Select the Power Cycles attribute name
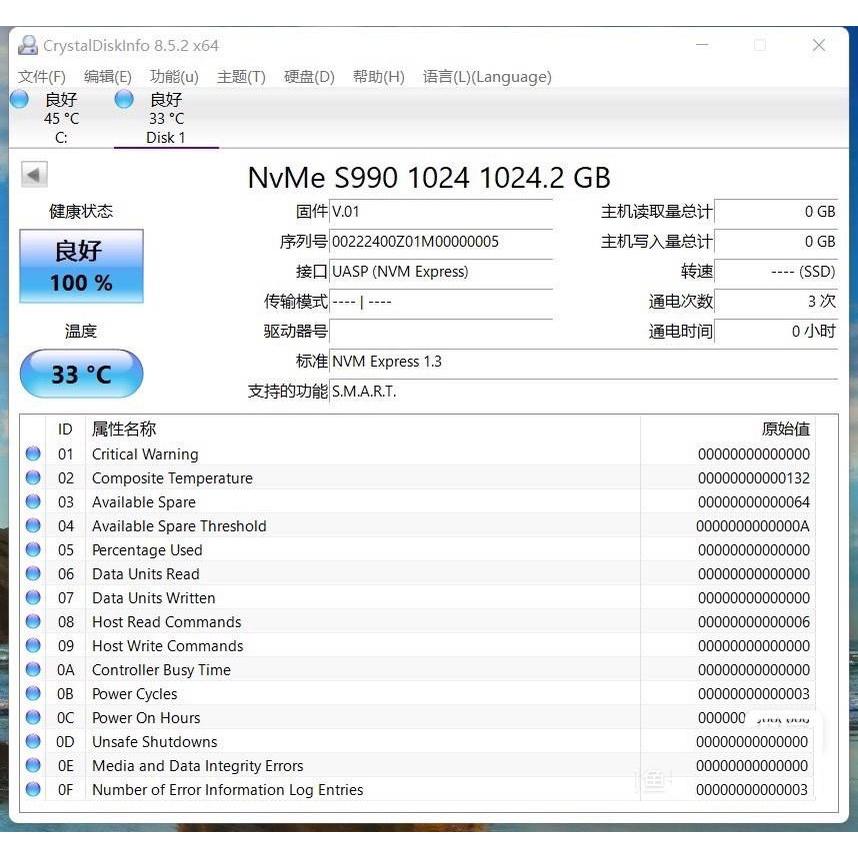Image resolution: width=858 pixels, height=858 pixels. tap(135, 694)
